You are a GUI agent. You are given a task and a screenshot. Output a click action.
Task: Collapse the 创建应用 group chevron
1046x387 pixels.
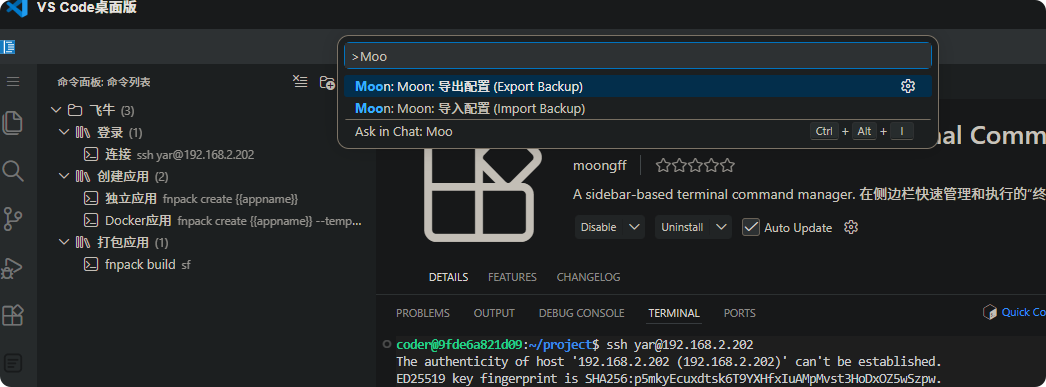tap(64, 176)
